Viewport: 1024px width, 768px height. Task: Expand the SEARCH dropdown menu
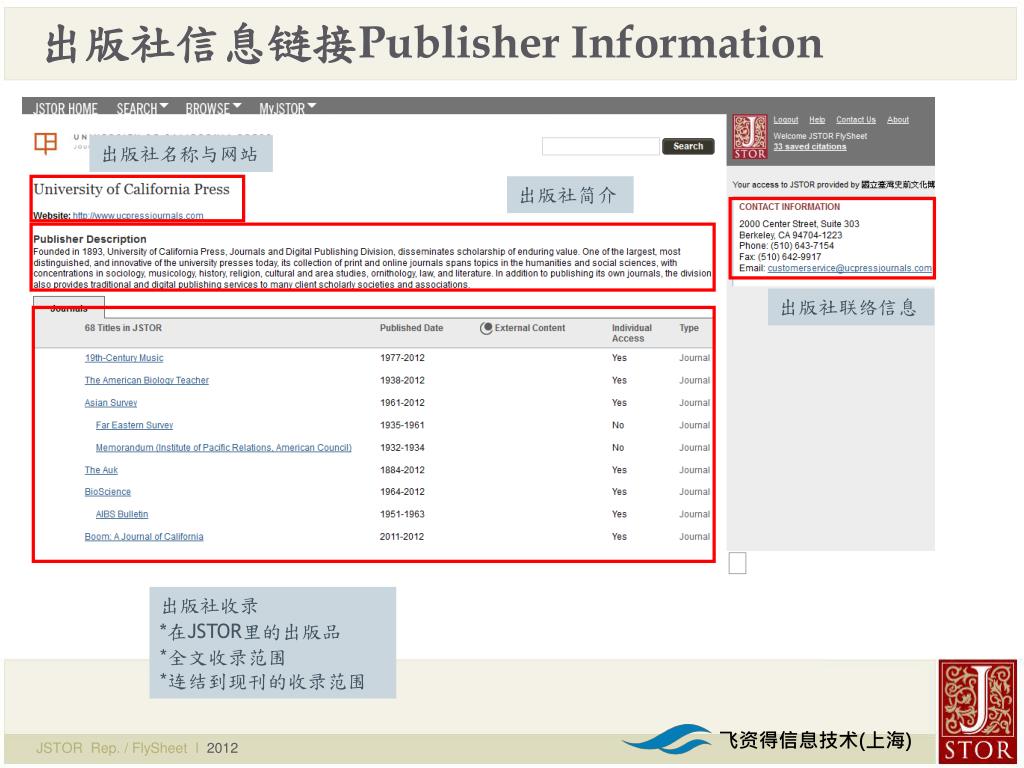click(x=142, y=108)
